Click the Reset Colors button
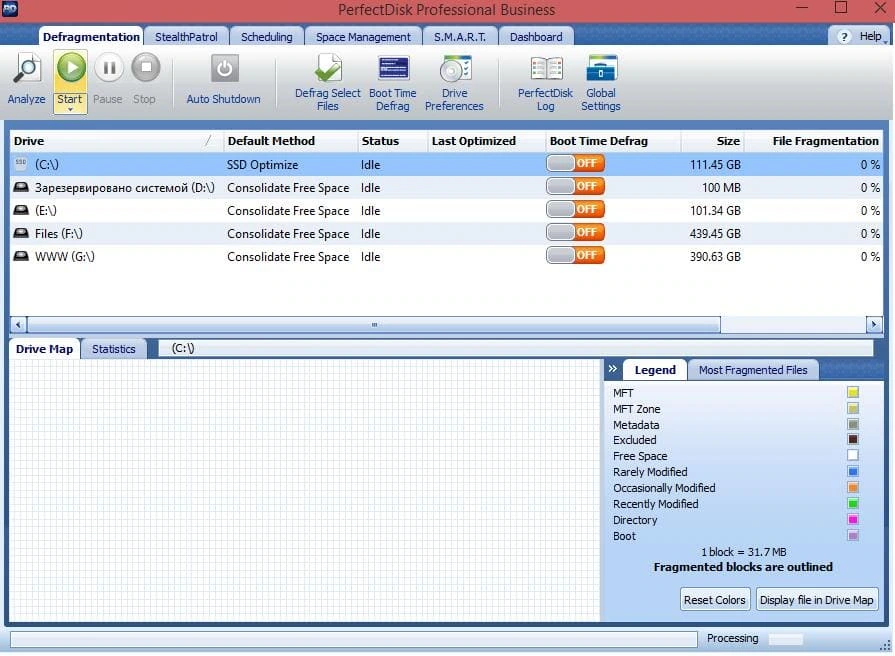This screenshot has width=895, height=656. coord(715,600)
